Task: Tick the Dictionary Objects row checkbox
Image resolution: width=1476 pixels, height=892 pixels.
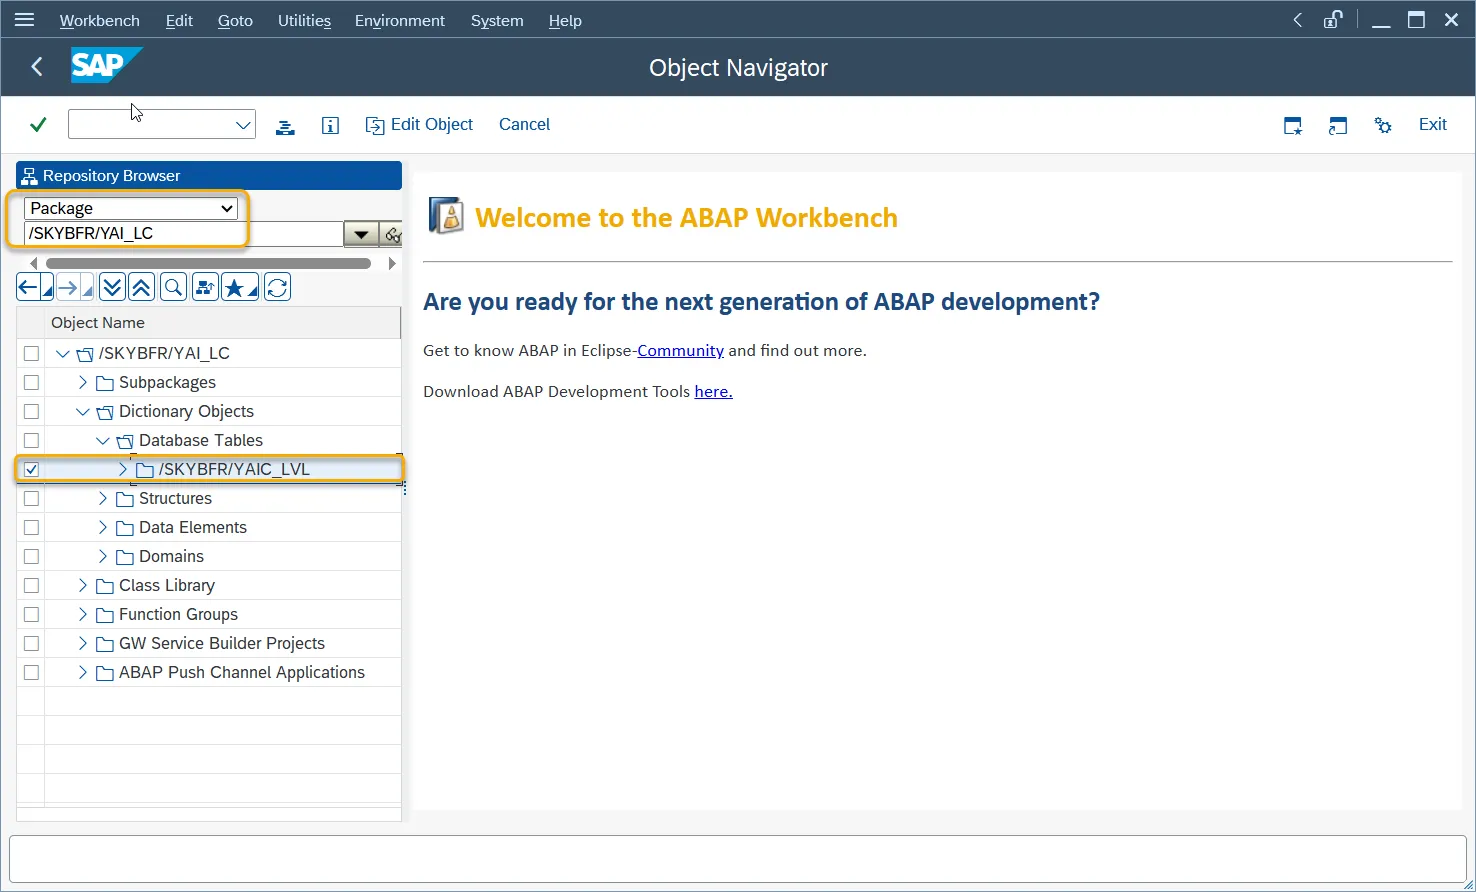Action: 31,411
